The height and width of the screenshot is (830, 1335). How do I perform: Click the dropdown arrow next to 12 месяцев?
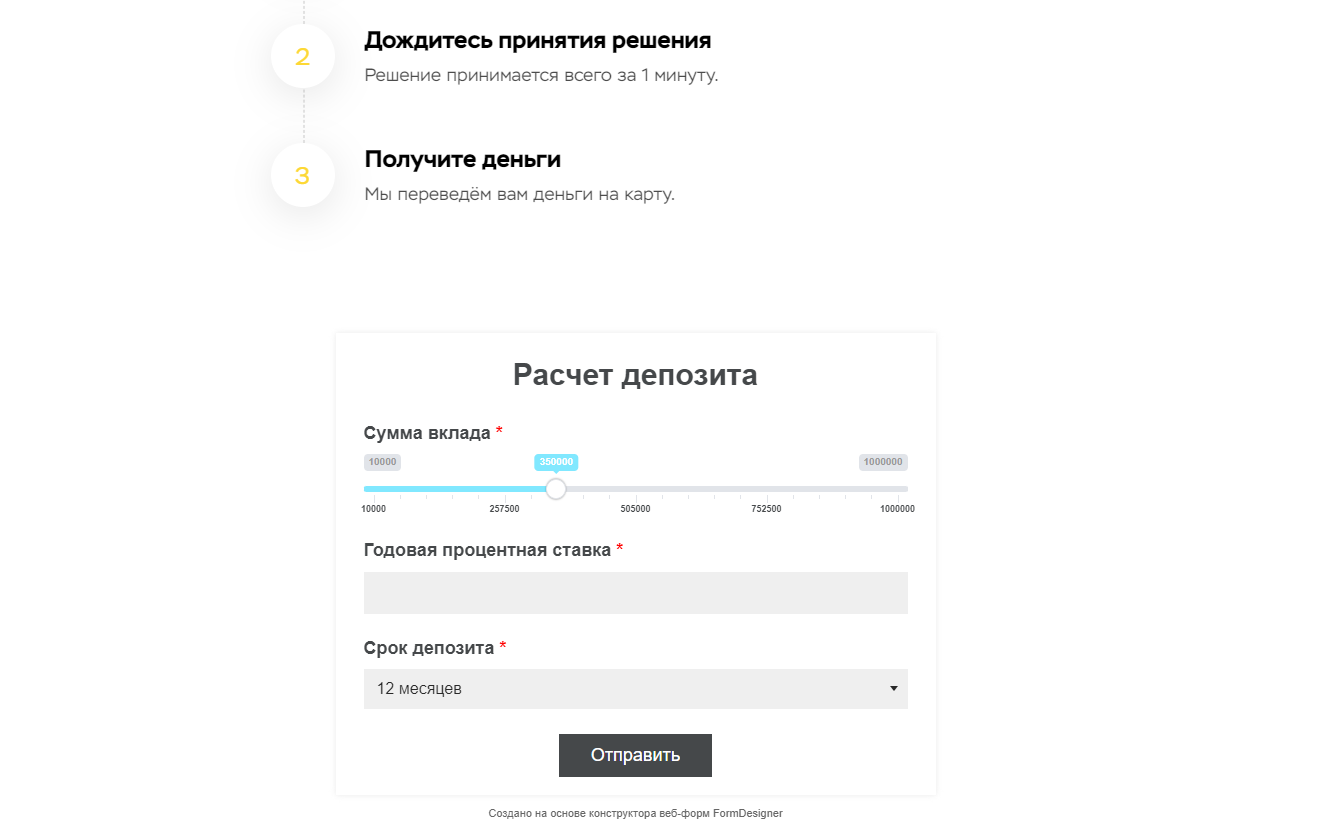point(893,689)
